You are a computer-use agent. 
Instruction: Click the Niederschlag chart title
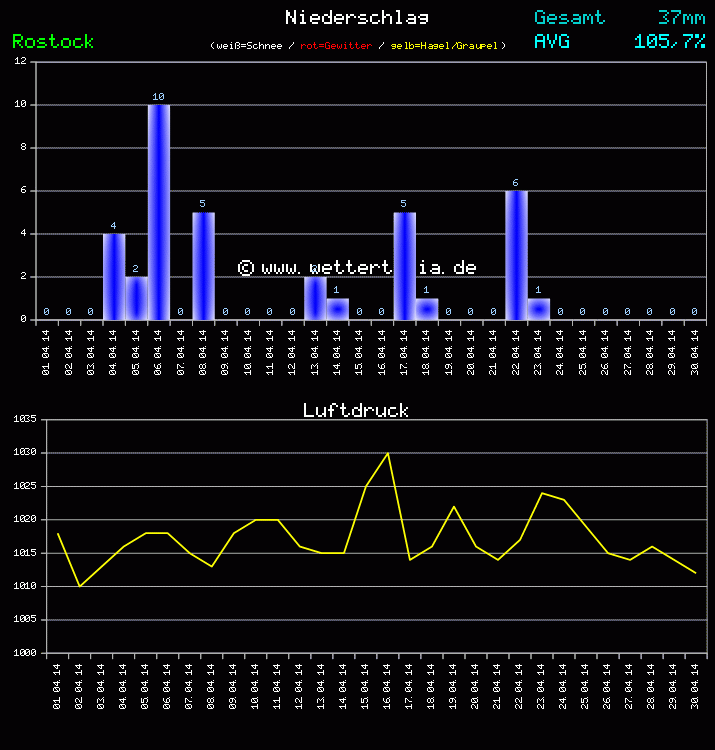(357, 17)
